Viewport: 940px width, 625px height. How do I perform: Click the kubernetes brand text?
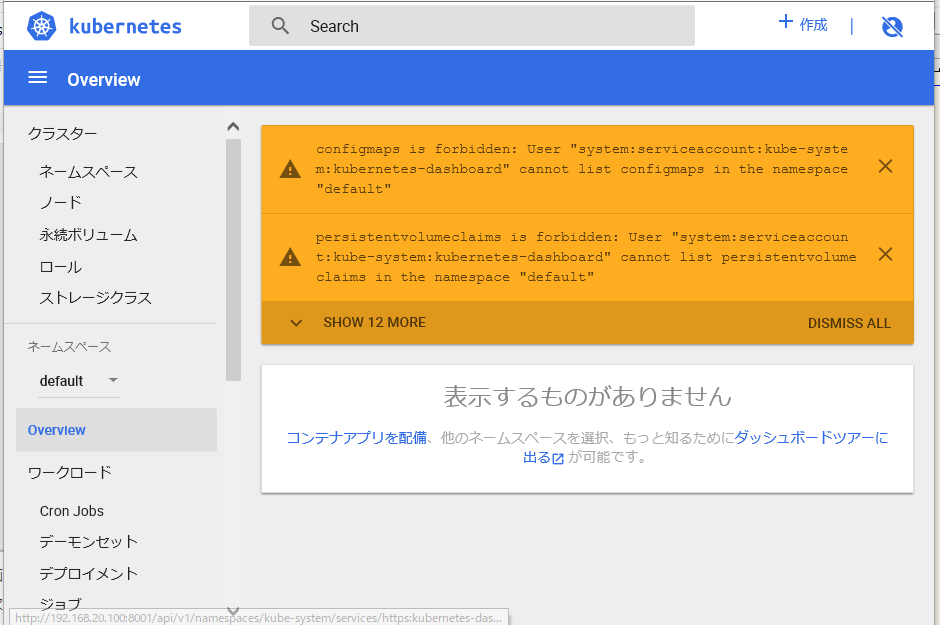pyautogui.click(x=125, y=26)
